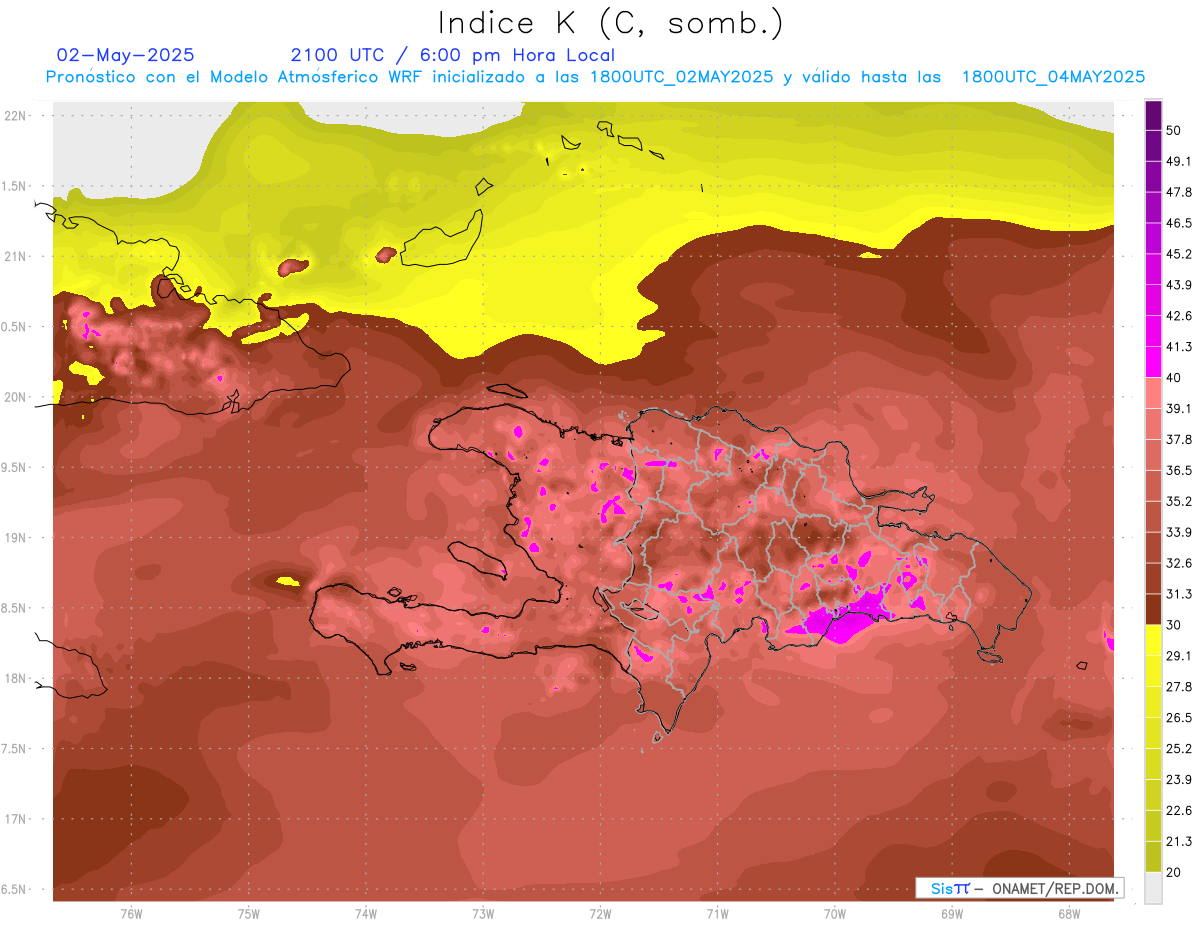Click the 21N latitude label
Viewport: 1200px width, 927px height.
coord(17,256)
